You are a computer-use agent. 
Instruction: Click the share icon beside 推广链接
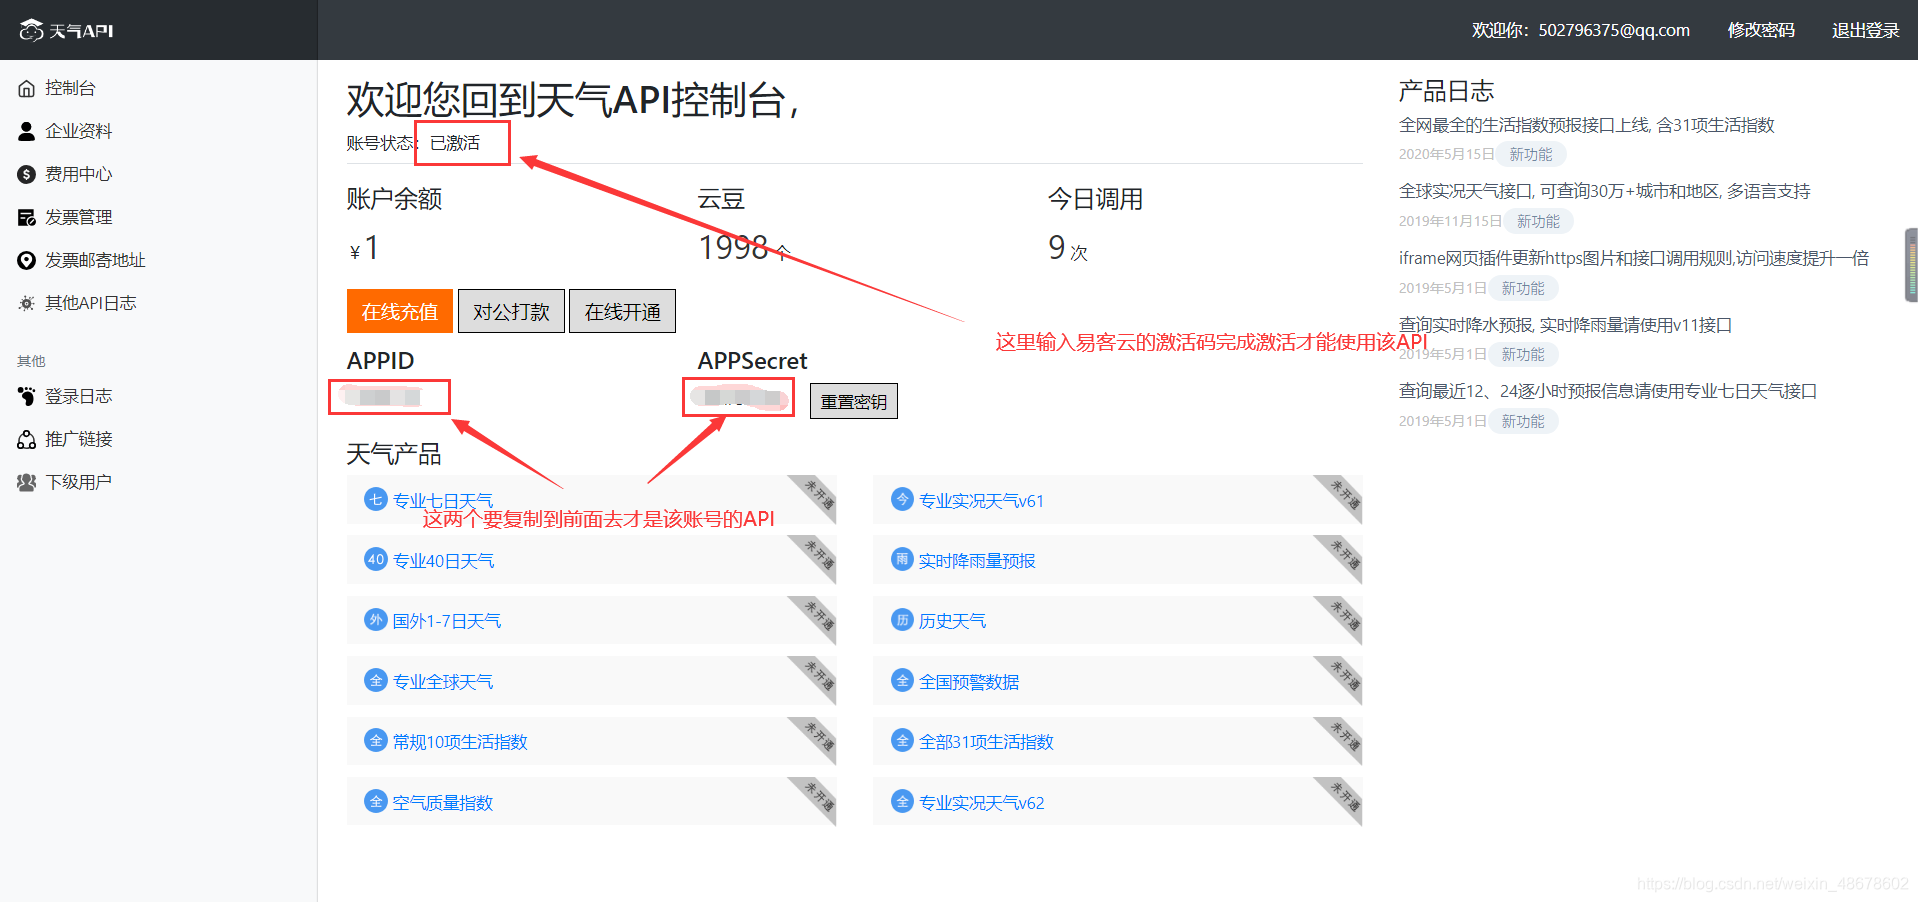27,439
